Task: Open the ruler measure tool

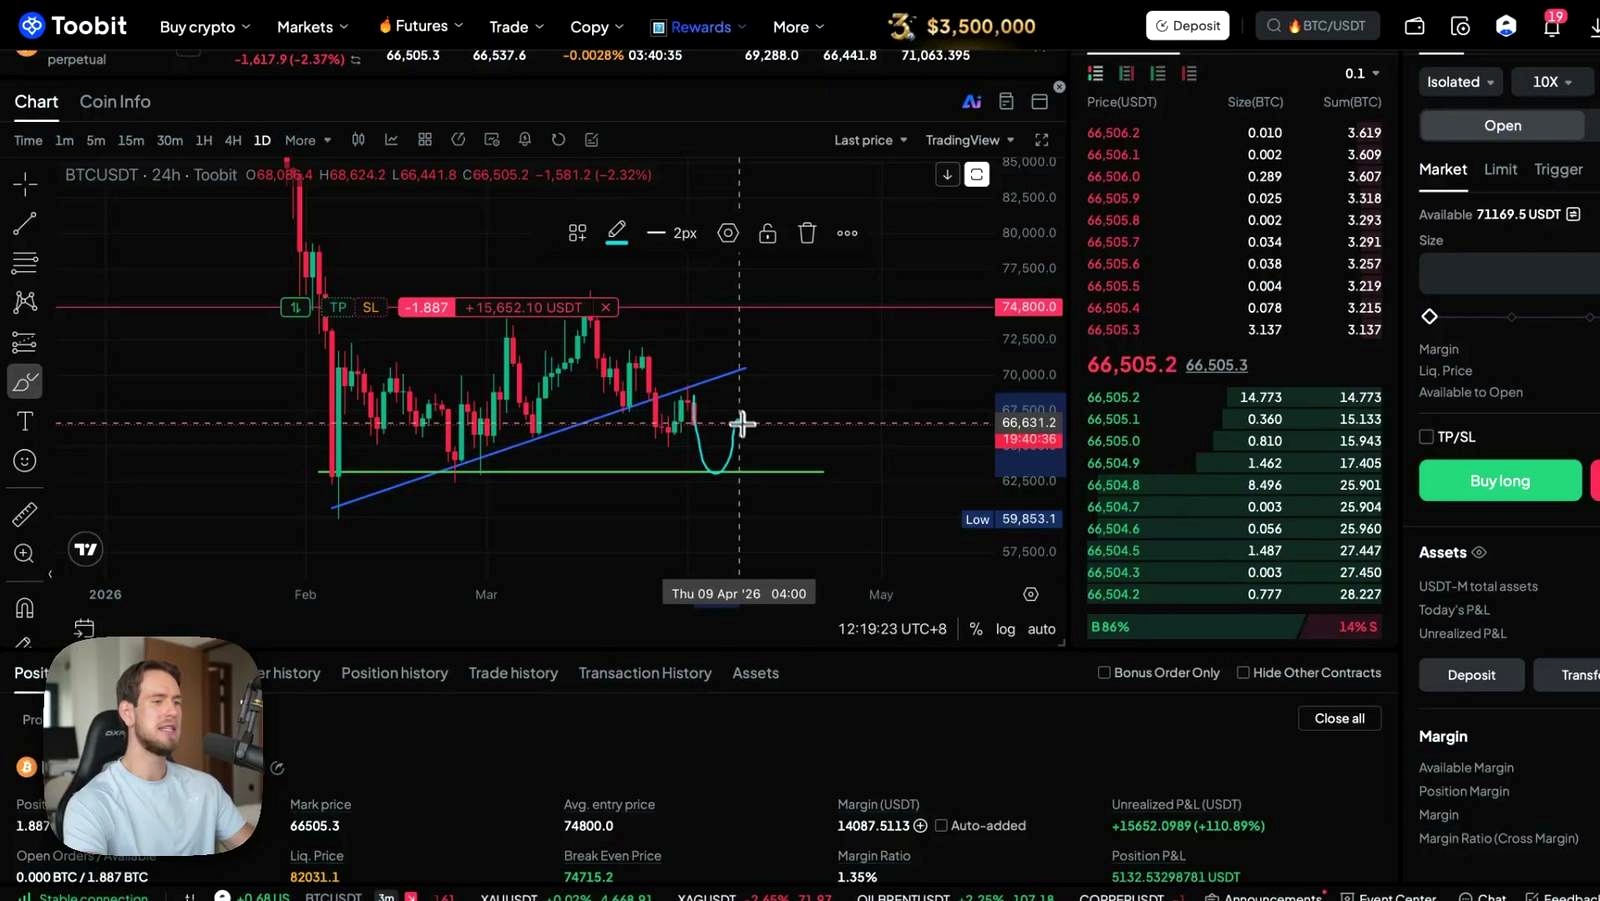Action: coord(25,514)
